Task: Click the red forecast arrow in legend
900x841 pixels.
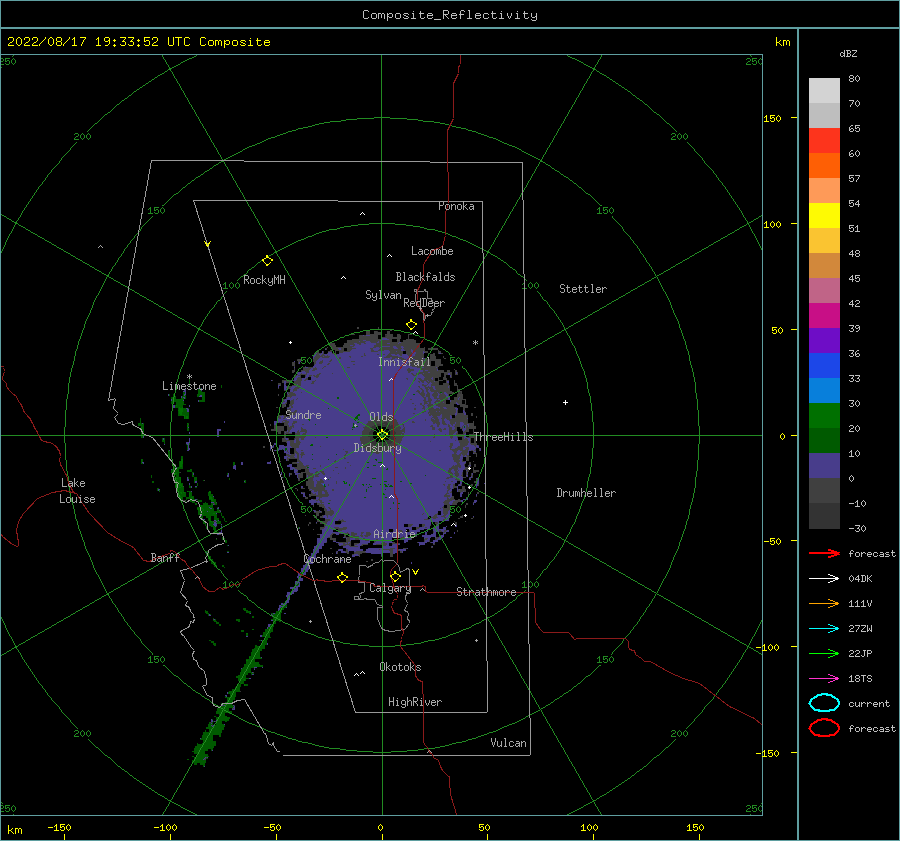Action: [x=824, y=553]
